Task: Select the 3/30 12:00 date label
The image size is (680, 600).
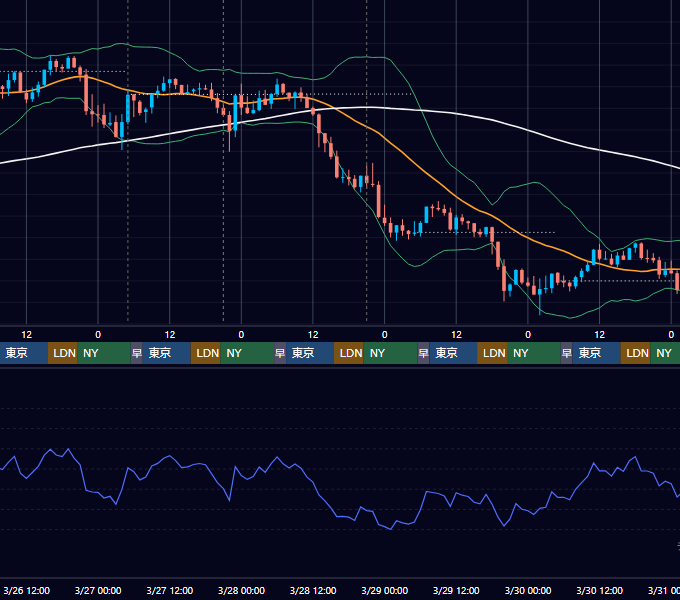Action: (x=599, y=590)
